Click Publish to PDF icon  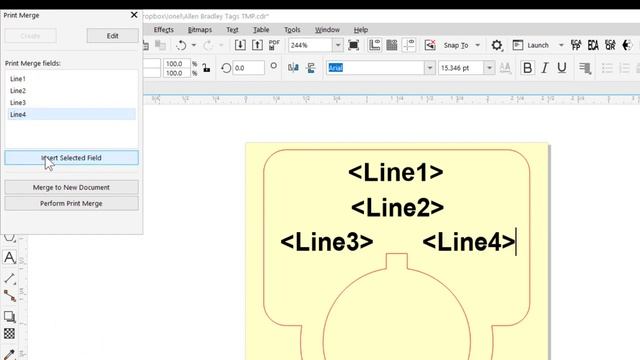coord(274,45)
